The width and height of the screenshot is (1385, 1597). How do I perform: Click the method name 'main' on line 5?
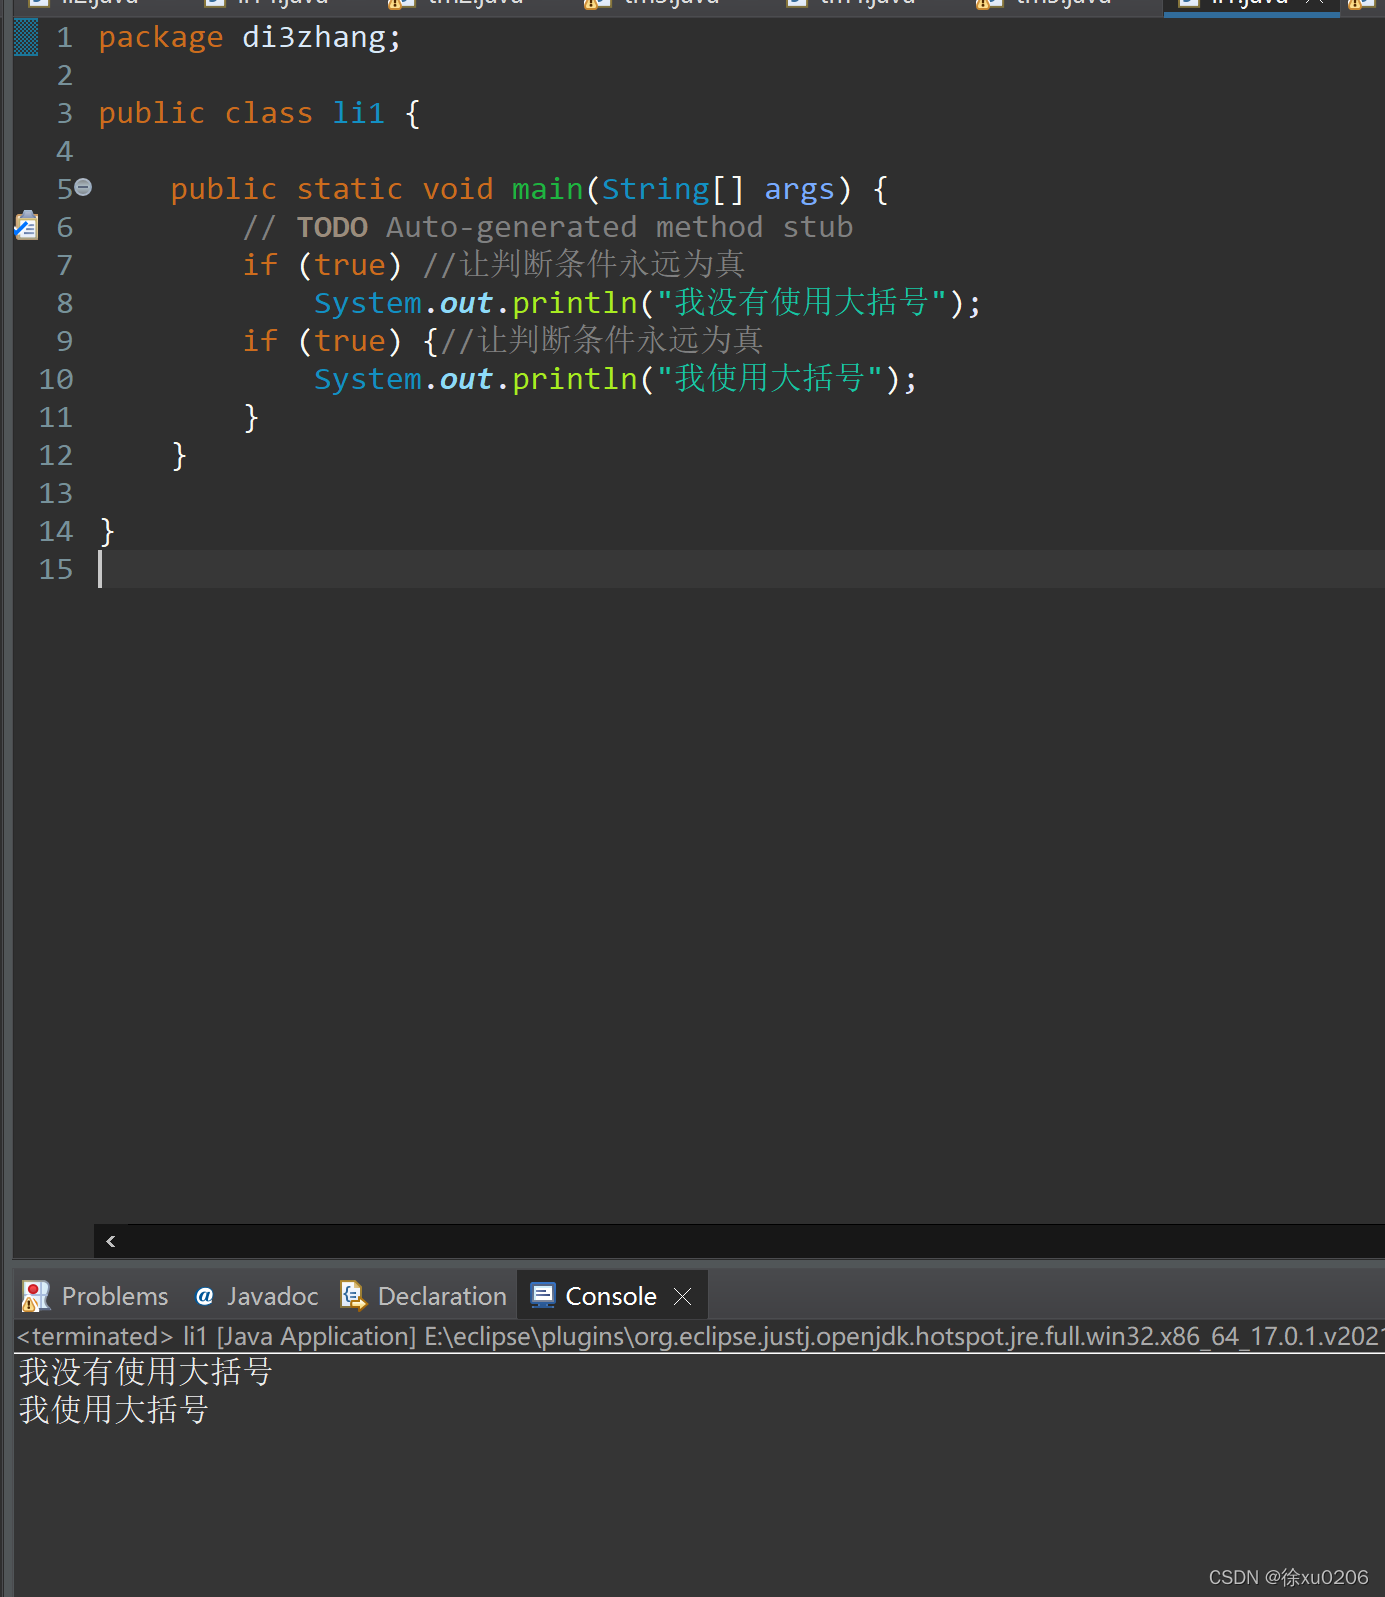coord(547,189)
